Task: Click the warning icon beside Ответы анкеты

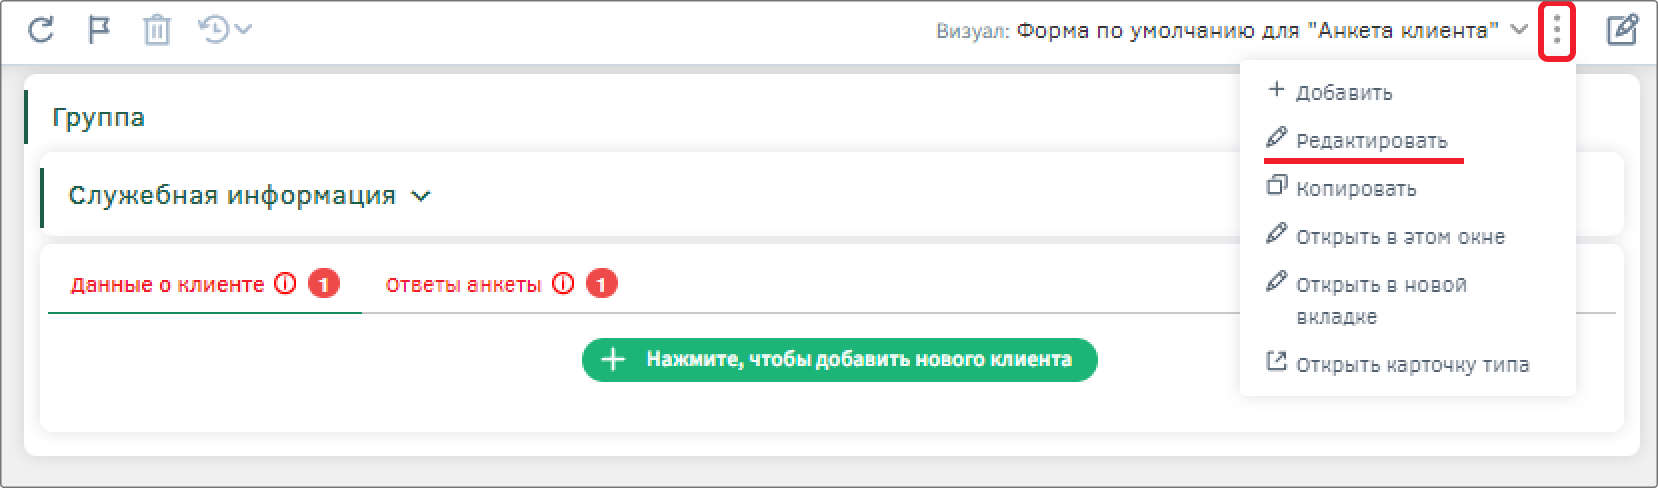Action: pyautogui.click(x=564, y=284)
